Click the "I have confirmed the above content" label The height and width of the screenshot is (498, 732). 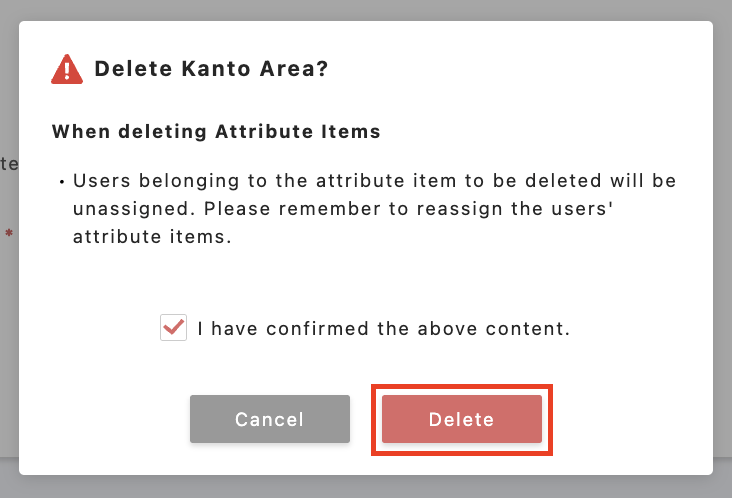[x=383, y=328]
